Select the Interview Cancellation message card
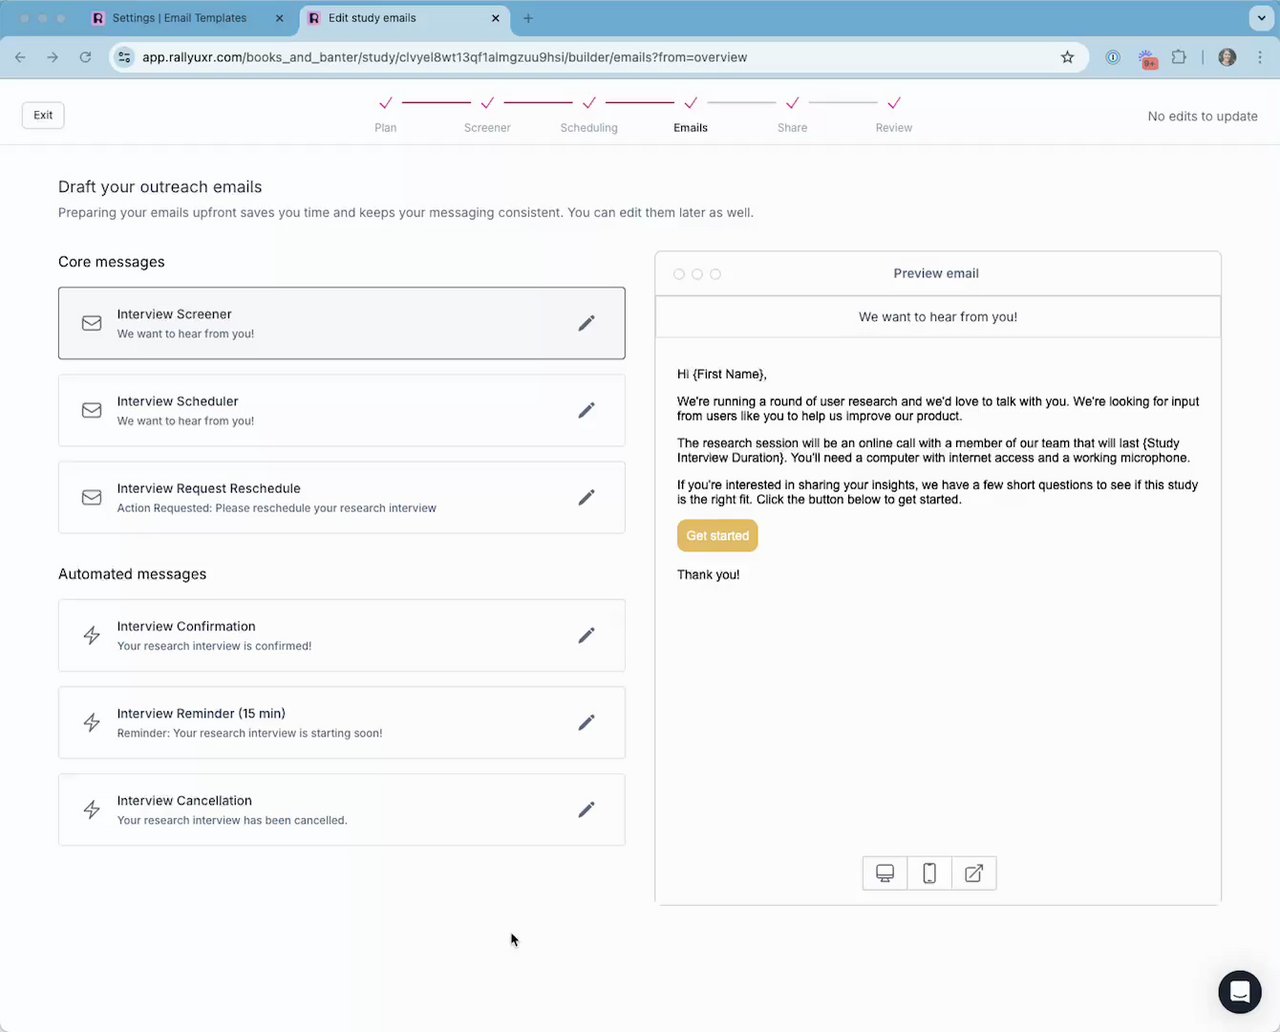The image size is (1280, 1032). tap(342, 809)
